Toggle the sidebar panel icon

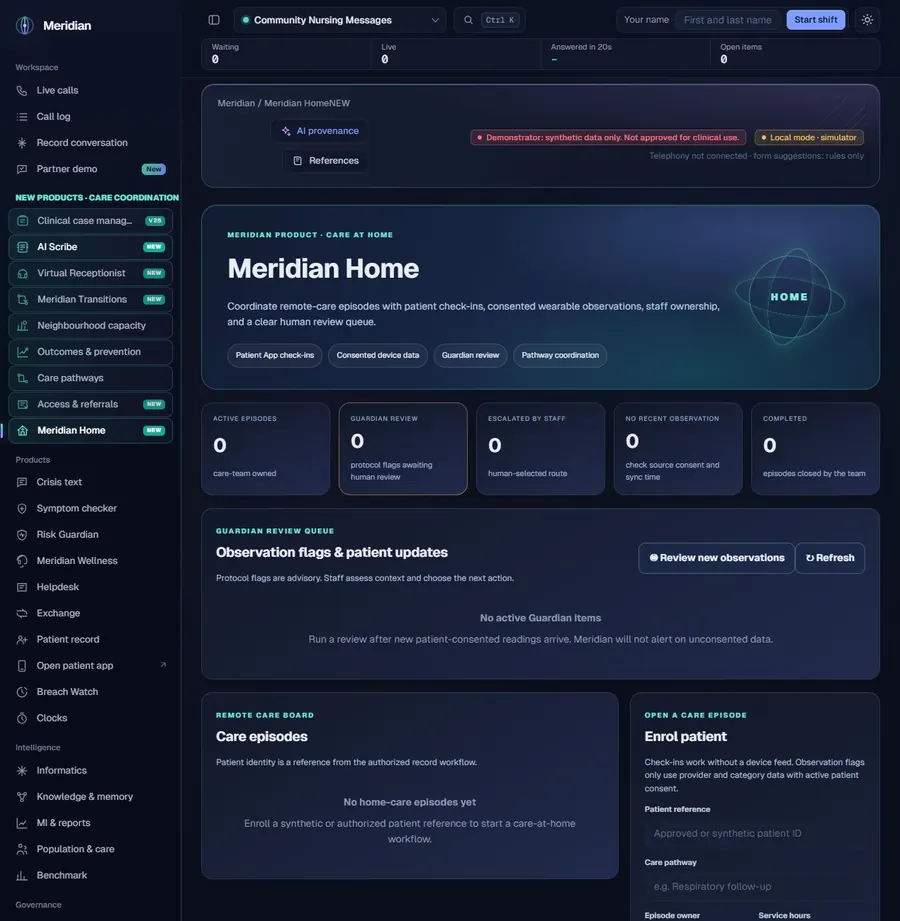pyautogui.click(x=214, y=20)
